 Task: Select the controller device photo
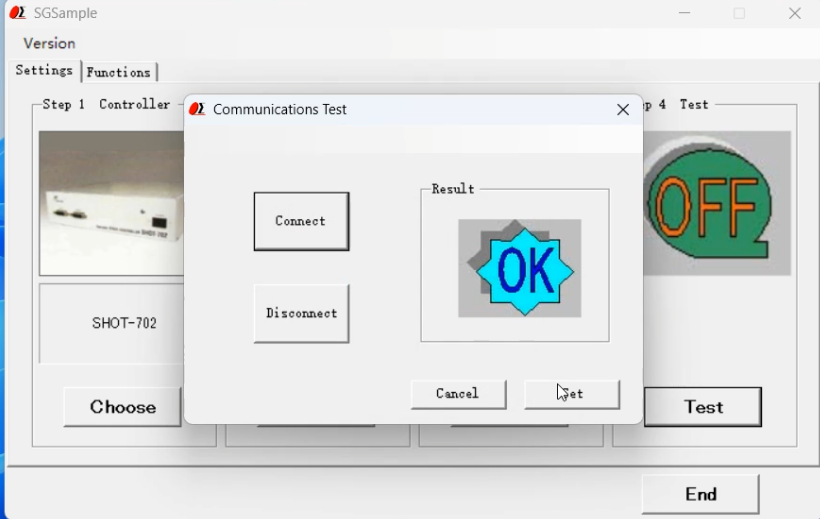111,203
